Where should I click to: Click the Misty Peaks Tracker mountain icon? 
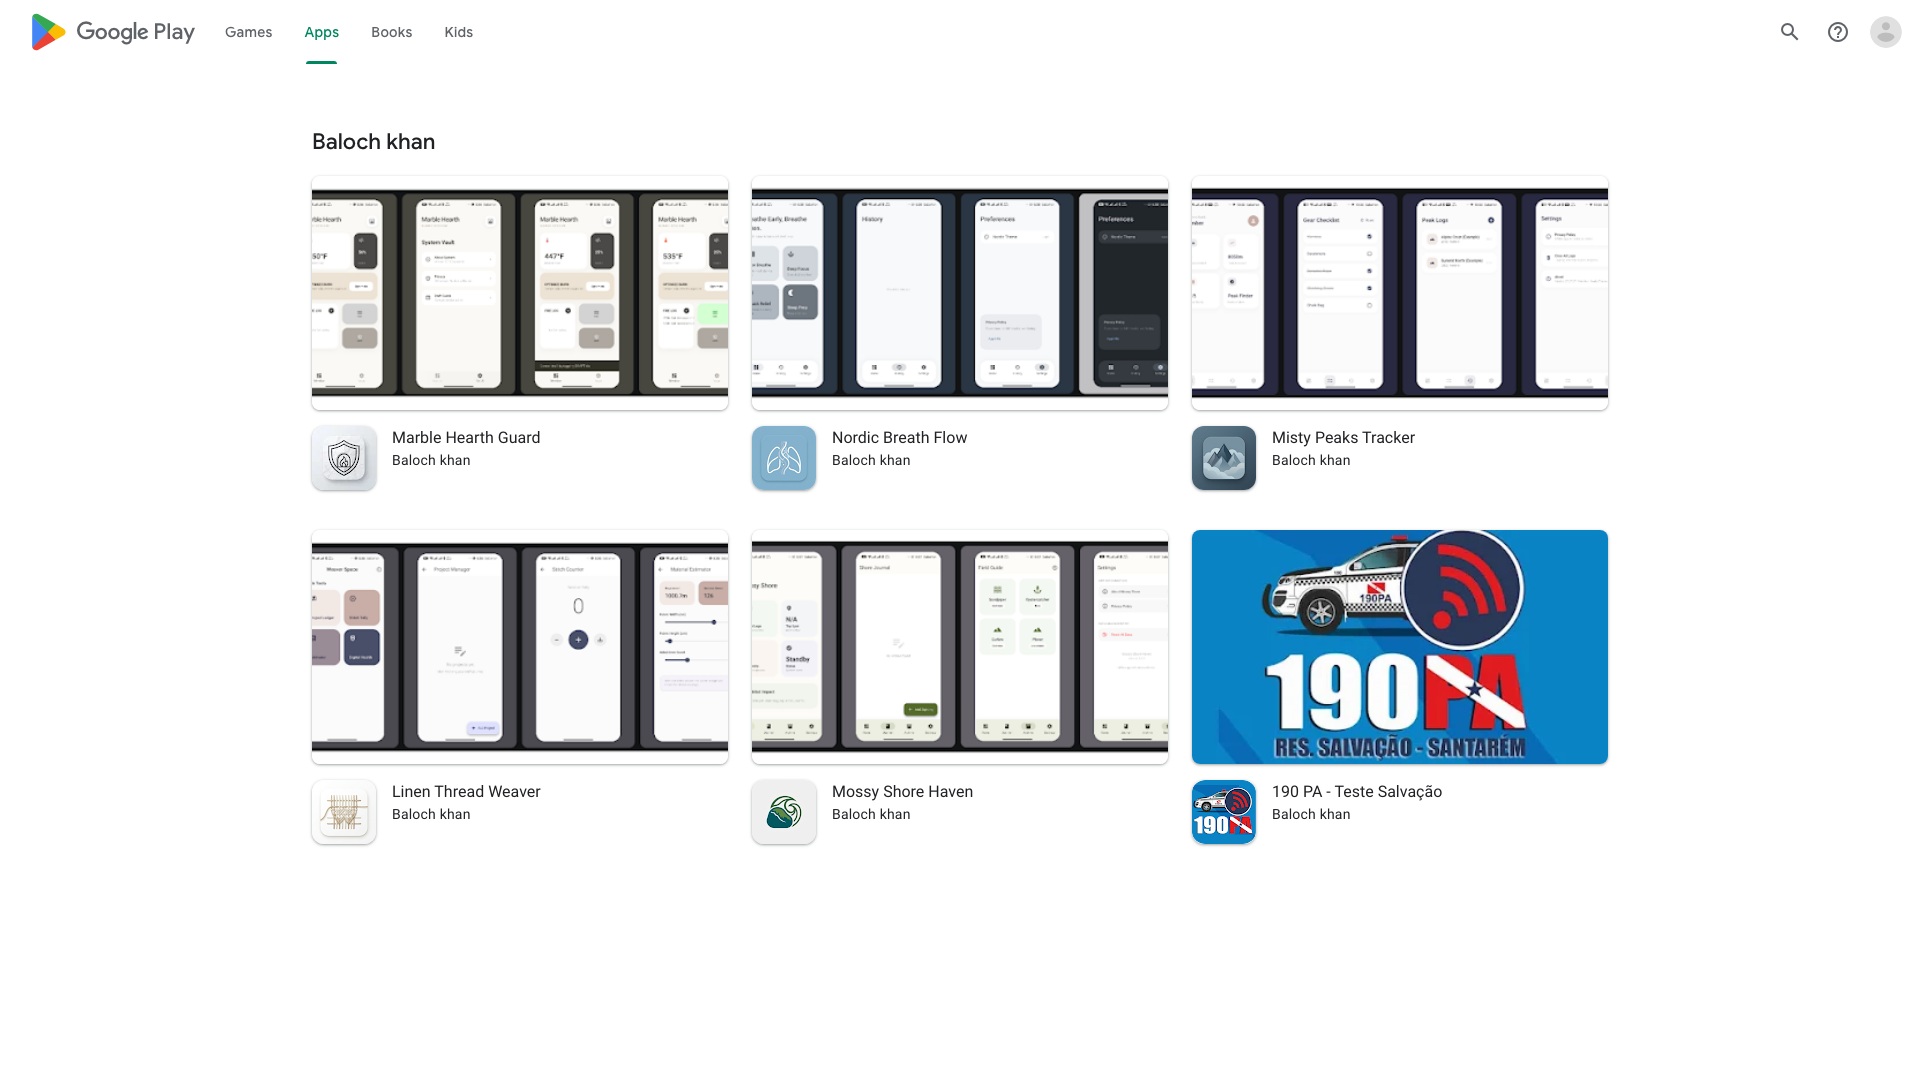coord(1224,458)
